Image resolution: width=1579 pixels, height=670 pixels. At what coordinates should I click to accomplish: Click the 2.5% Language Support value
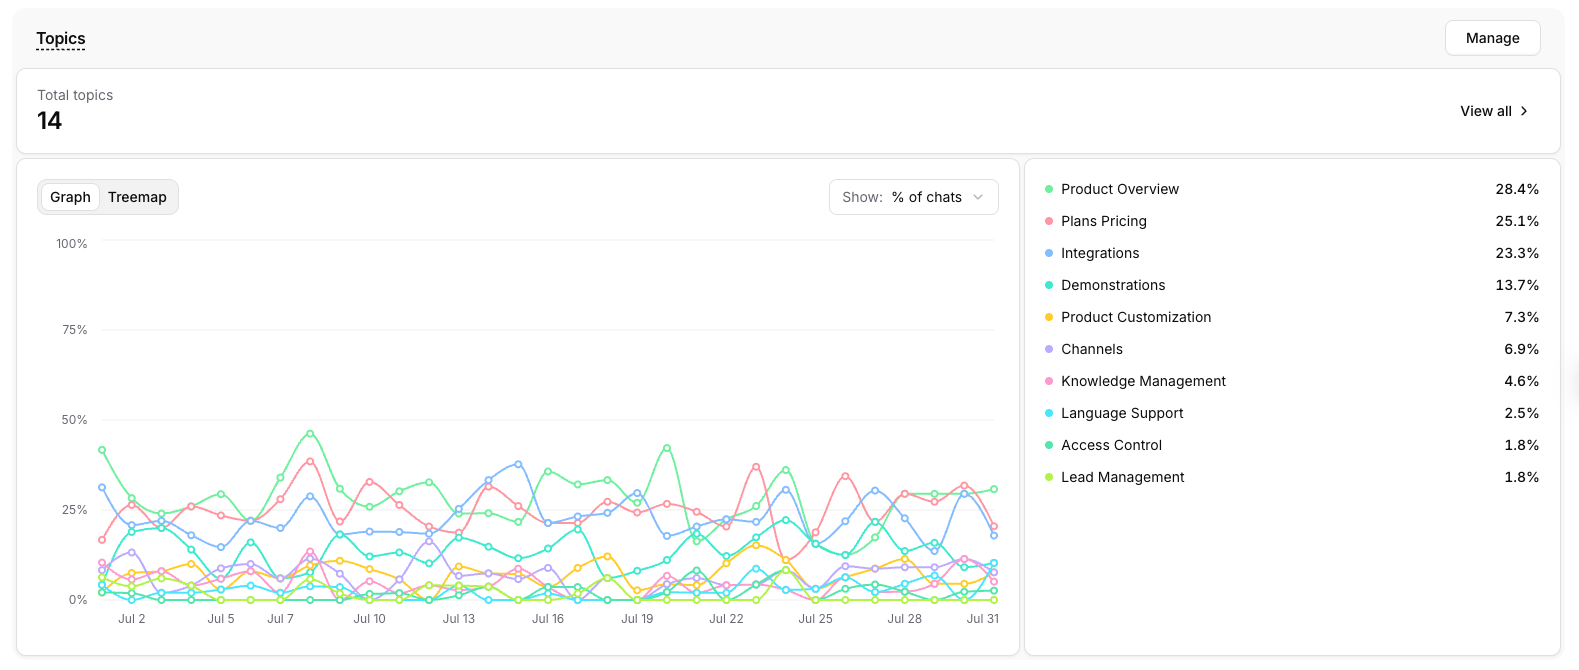click(1521, 413)
